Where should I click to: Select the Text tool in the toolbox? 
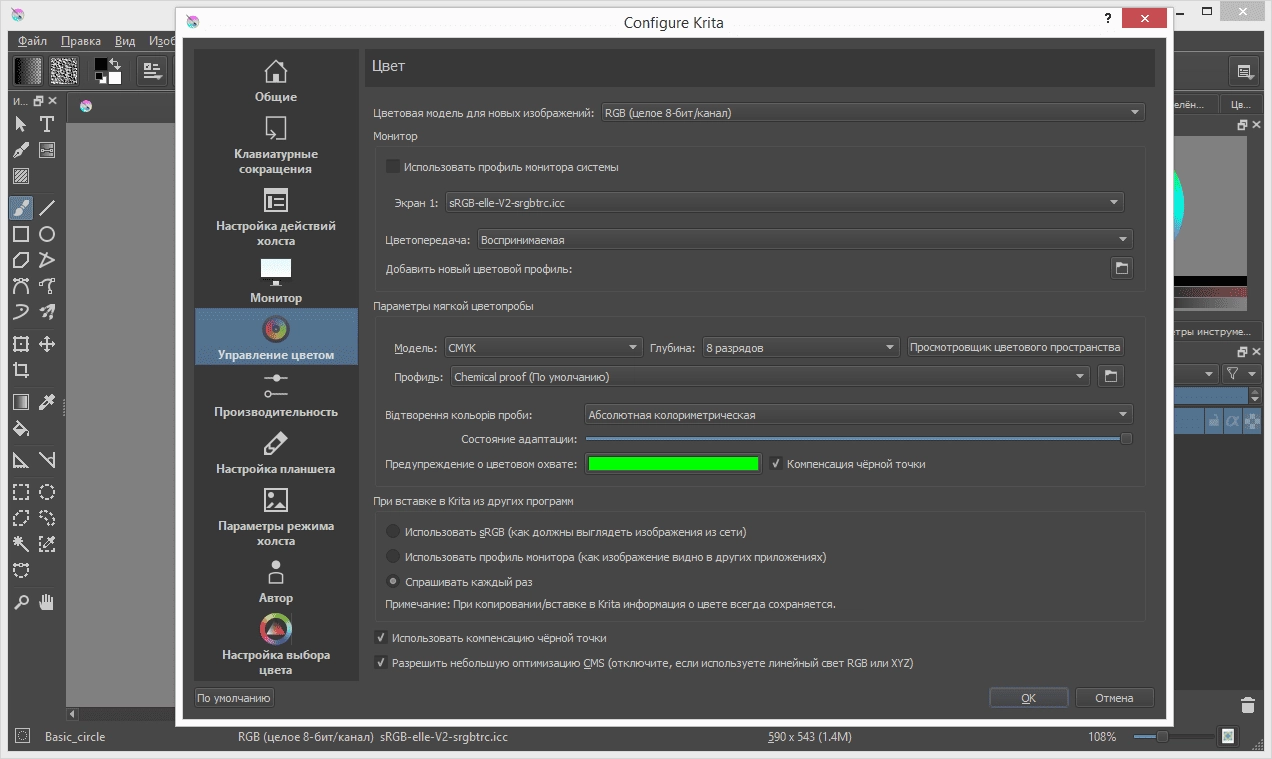tap(47, 124)
